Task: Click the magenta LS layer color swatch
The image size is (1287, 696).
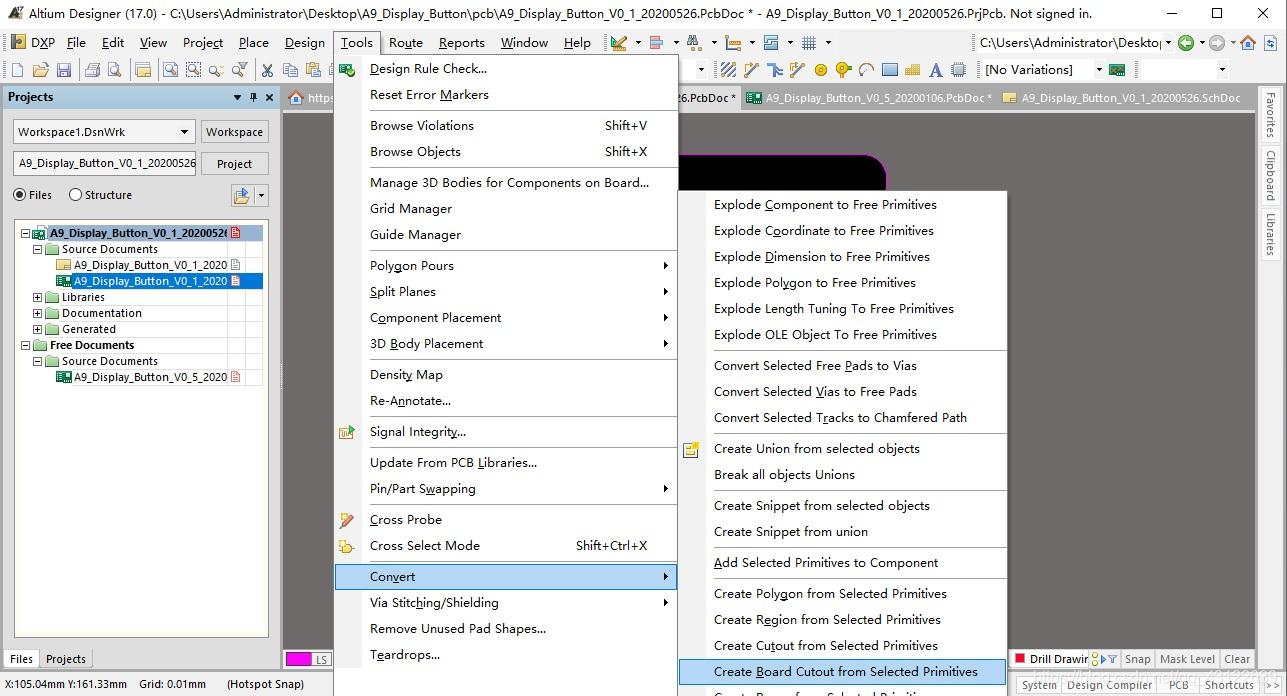Action: 298,659
